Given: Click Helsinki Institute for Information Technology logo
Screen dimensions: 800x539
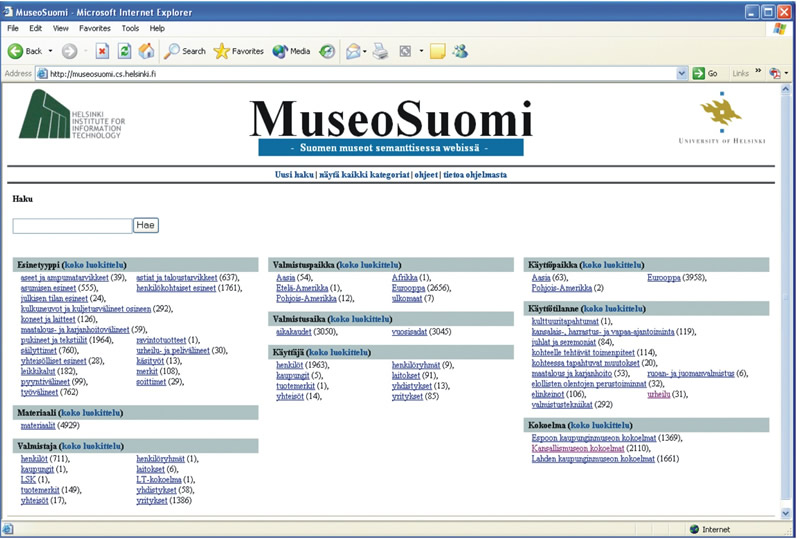Looking at the screenshot, I should pyautogui.click(x=72, y=114).
